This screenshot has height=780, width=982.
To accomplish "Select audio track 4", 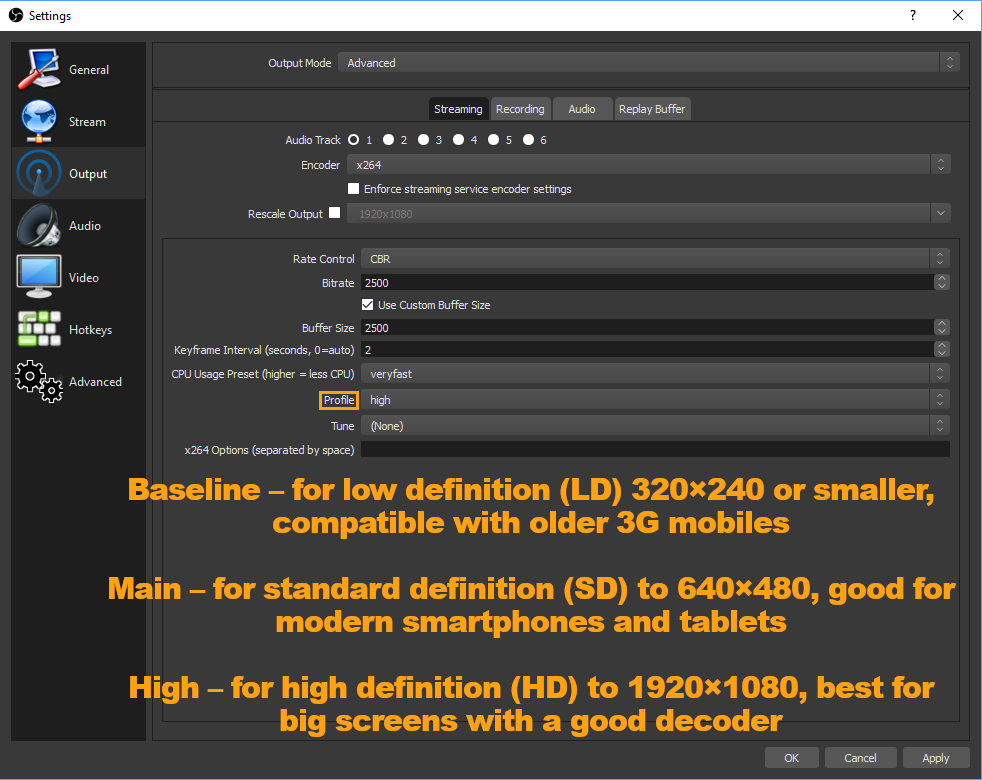I will [x=459, y=140].
